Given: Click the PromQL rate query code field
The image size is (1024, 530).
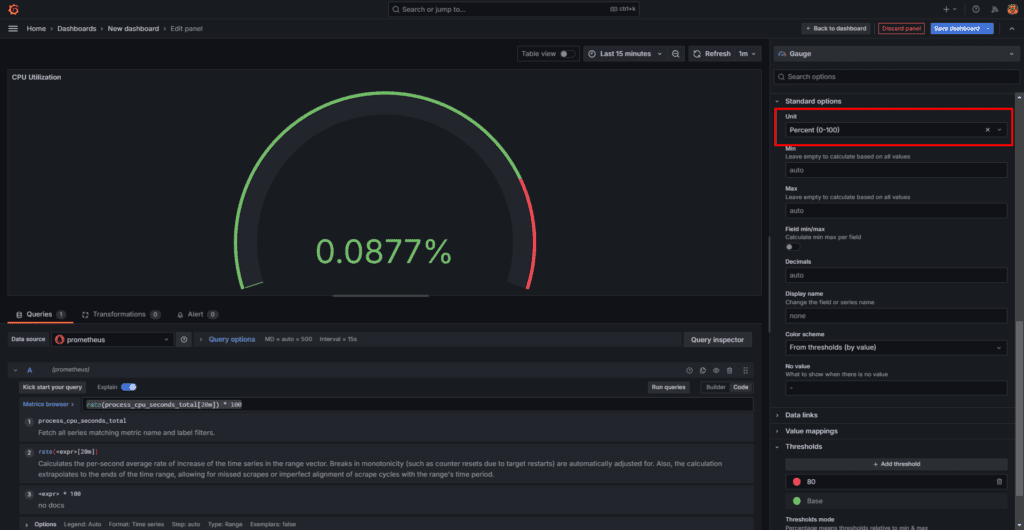Looking at the screenshot, I should click(x=417, y=405).
